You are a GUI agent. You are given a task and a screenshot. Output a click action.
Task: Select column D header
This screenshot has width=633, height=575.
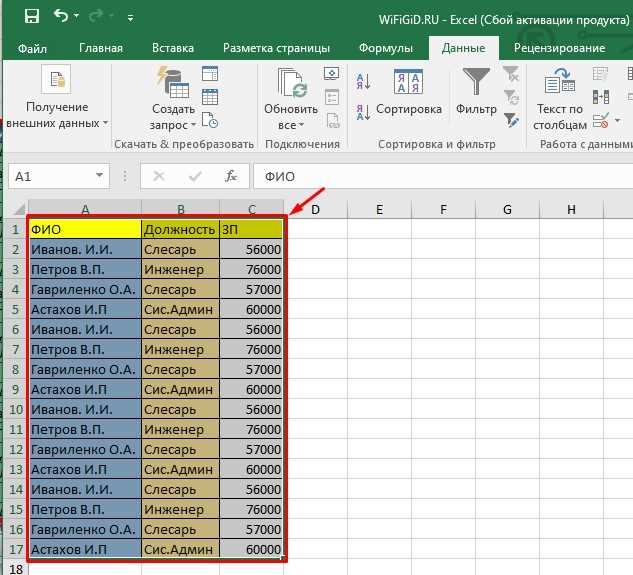315,209
